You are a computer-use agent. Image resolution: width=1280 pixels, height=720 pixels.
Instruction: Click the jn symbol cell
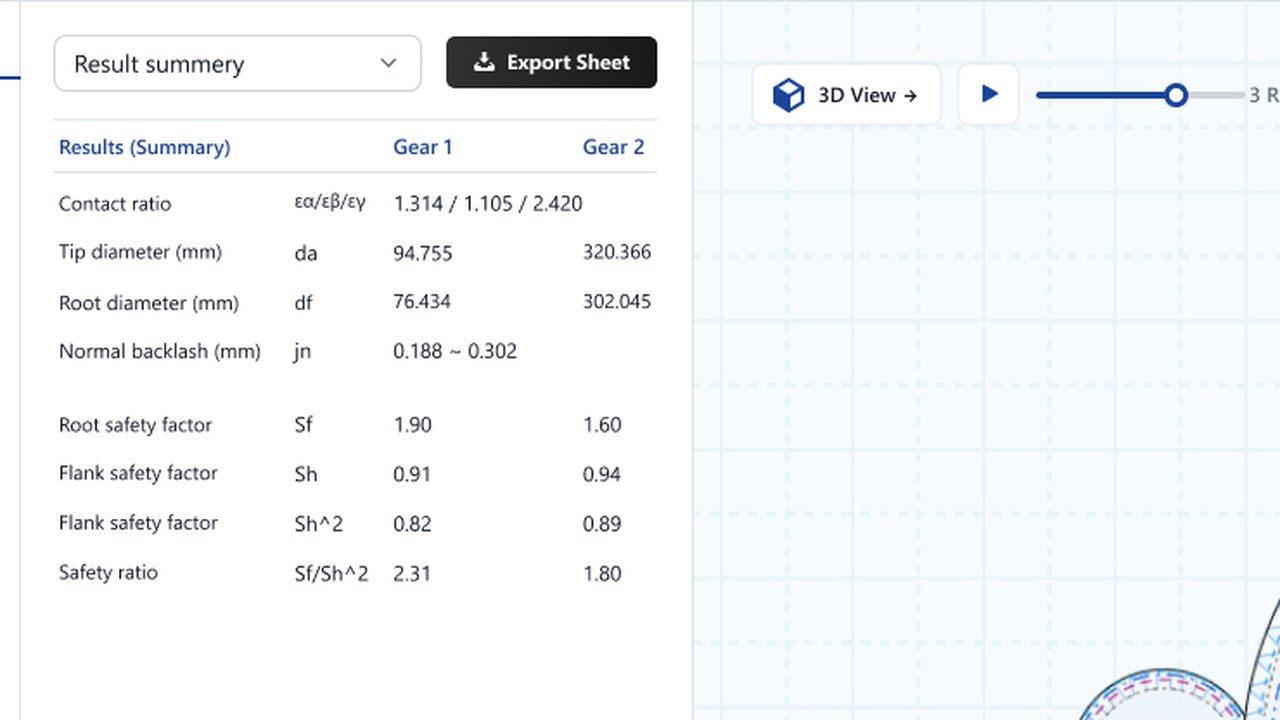tap(303, 352)
